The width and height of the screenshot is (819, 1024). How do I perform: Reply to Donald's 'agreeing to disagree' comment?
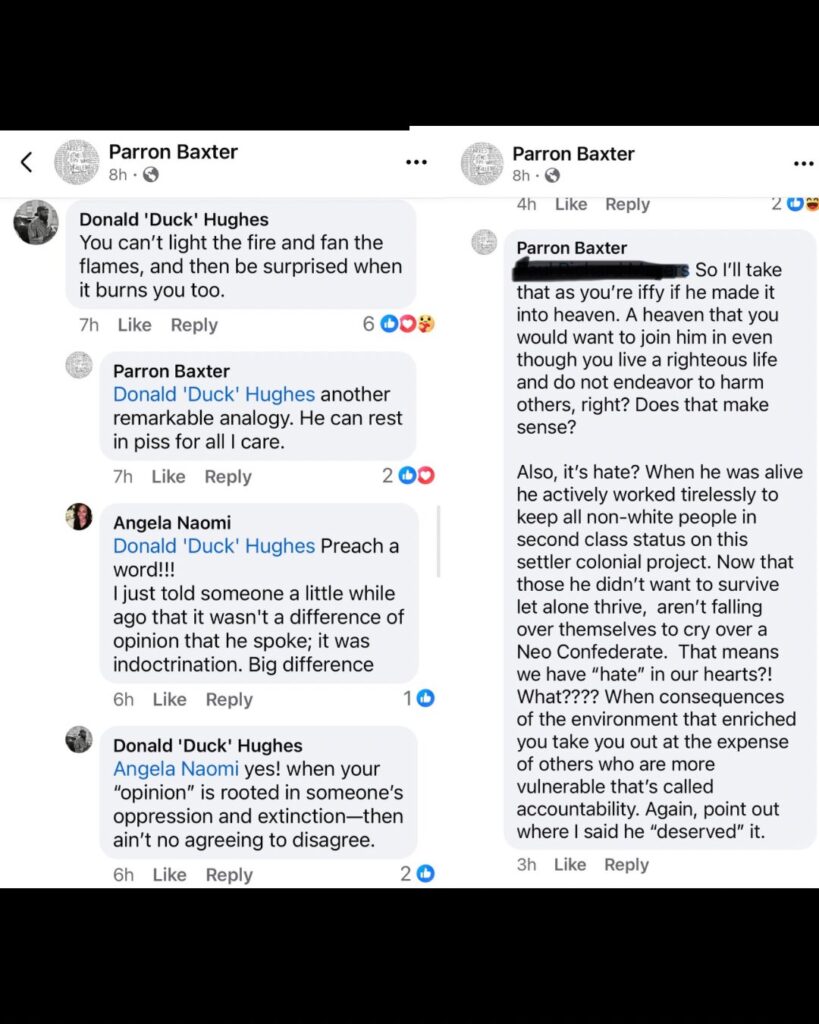click(x=229, y=874)
